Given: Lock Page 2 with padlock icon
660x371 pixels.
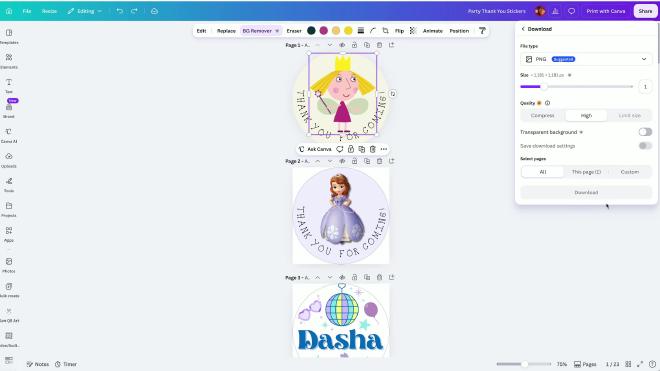Looking at the screenshot, I should click(x=354, y=161).
